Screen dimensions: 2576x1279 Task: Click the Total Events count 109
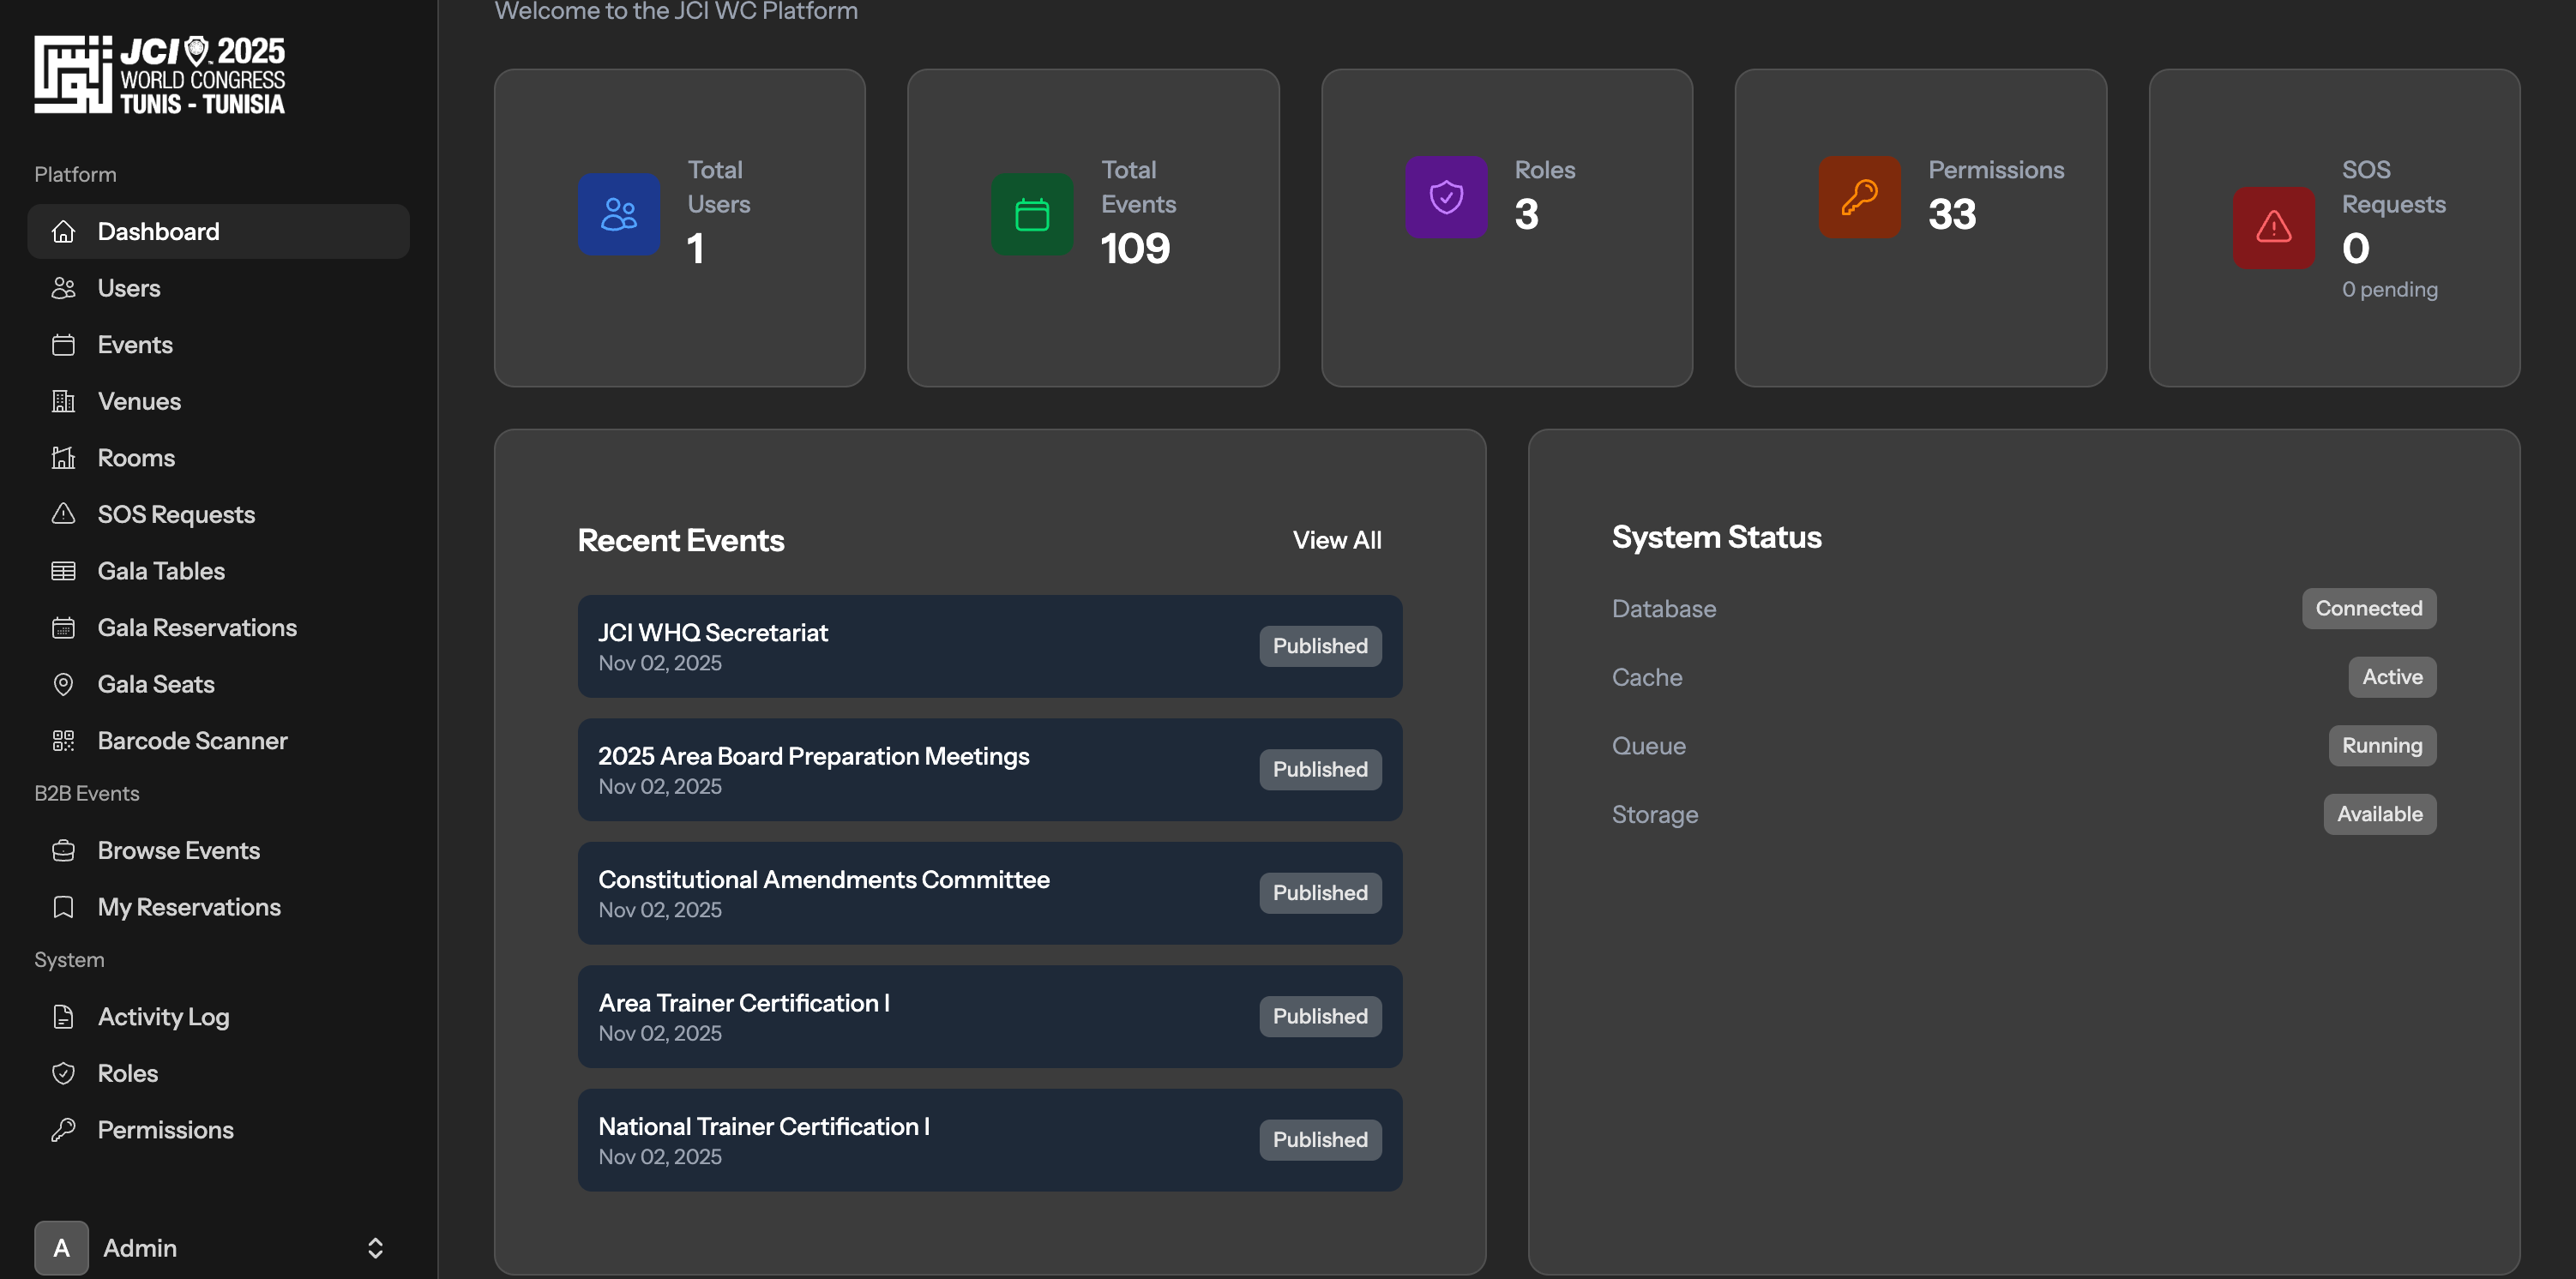point(1135,248)
